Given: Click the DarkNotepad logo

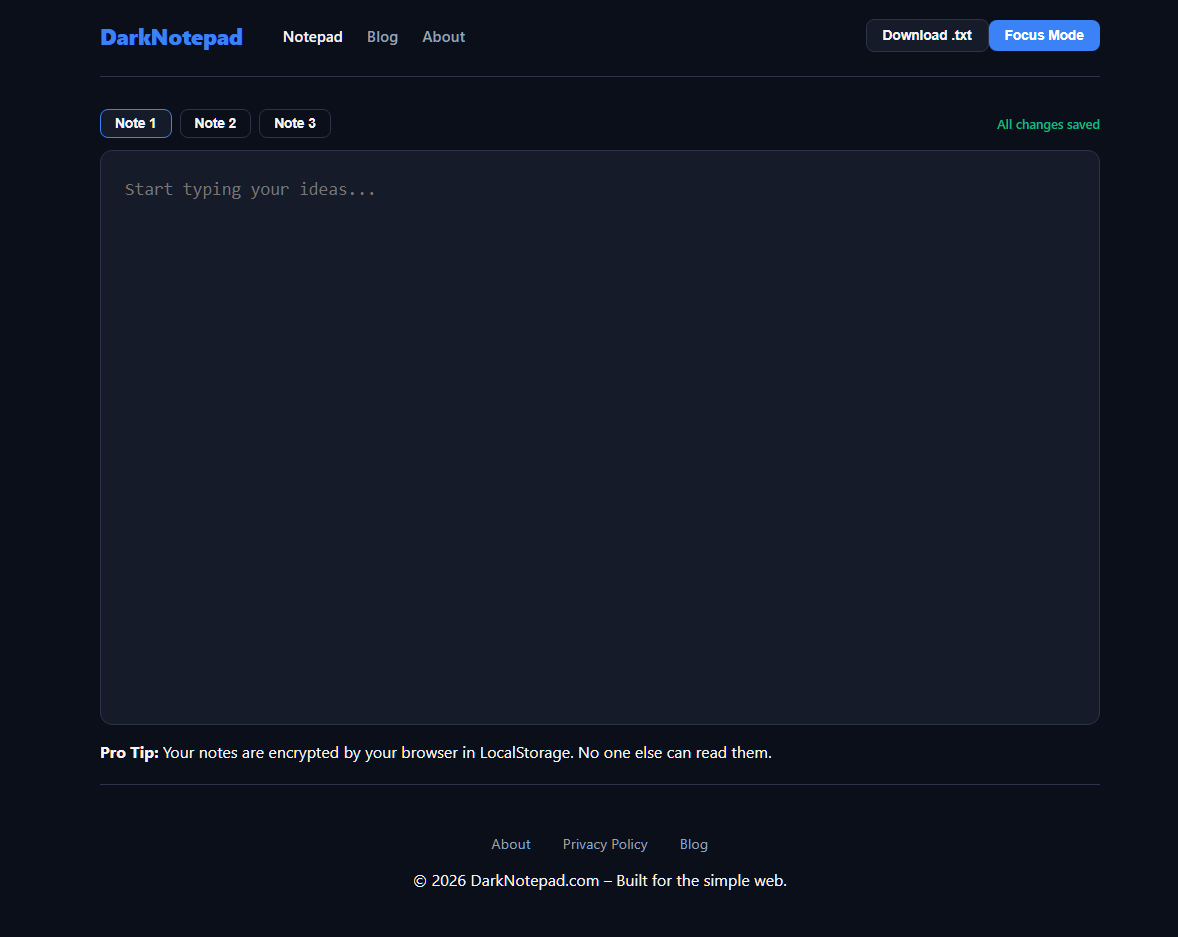Looking at the screenshot, I should tap(170, 37).
